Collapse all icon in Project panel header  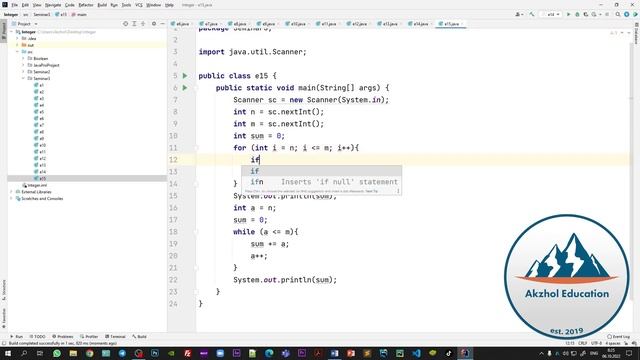click(x=143, y=24)
